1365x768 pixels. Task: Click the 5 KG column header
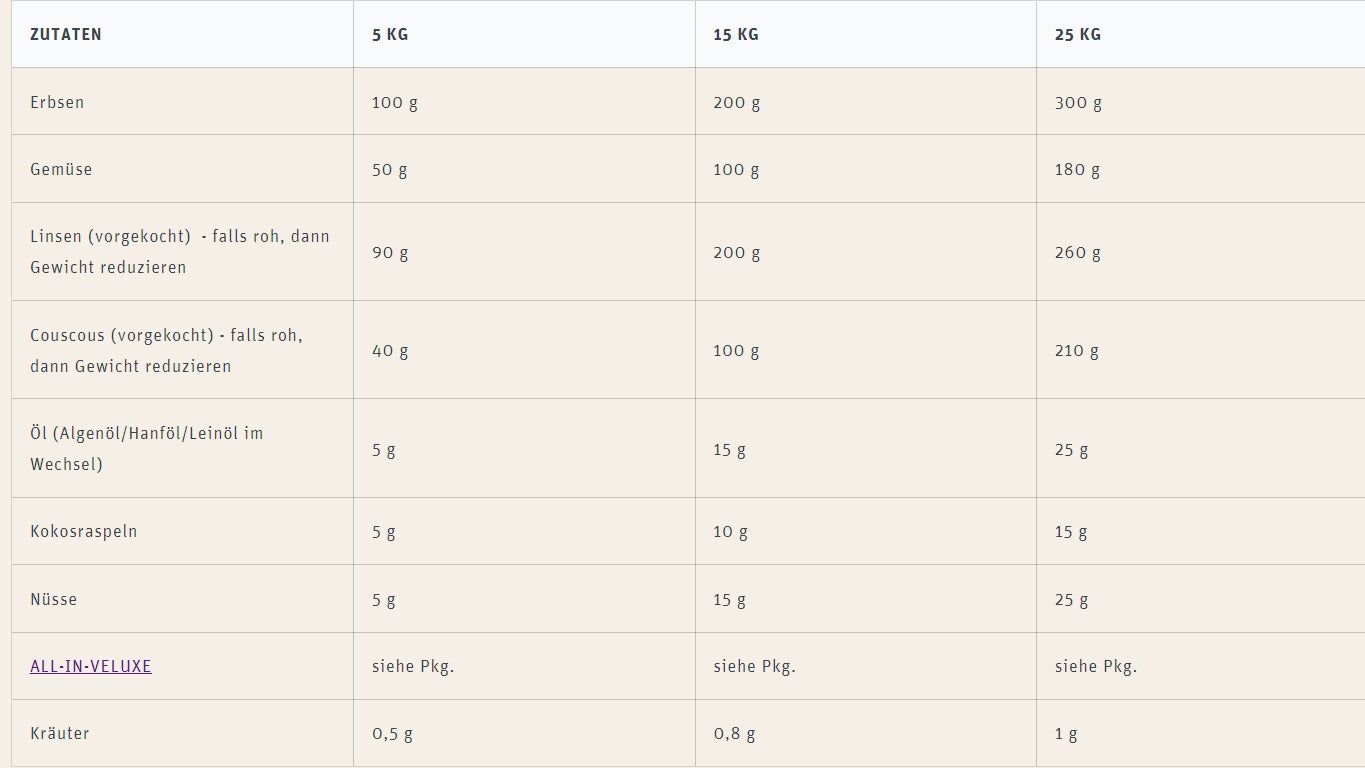tap(390, 34)
